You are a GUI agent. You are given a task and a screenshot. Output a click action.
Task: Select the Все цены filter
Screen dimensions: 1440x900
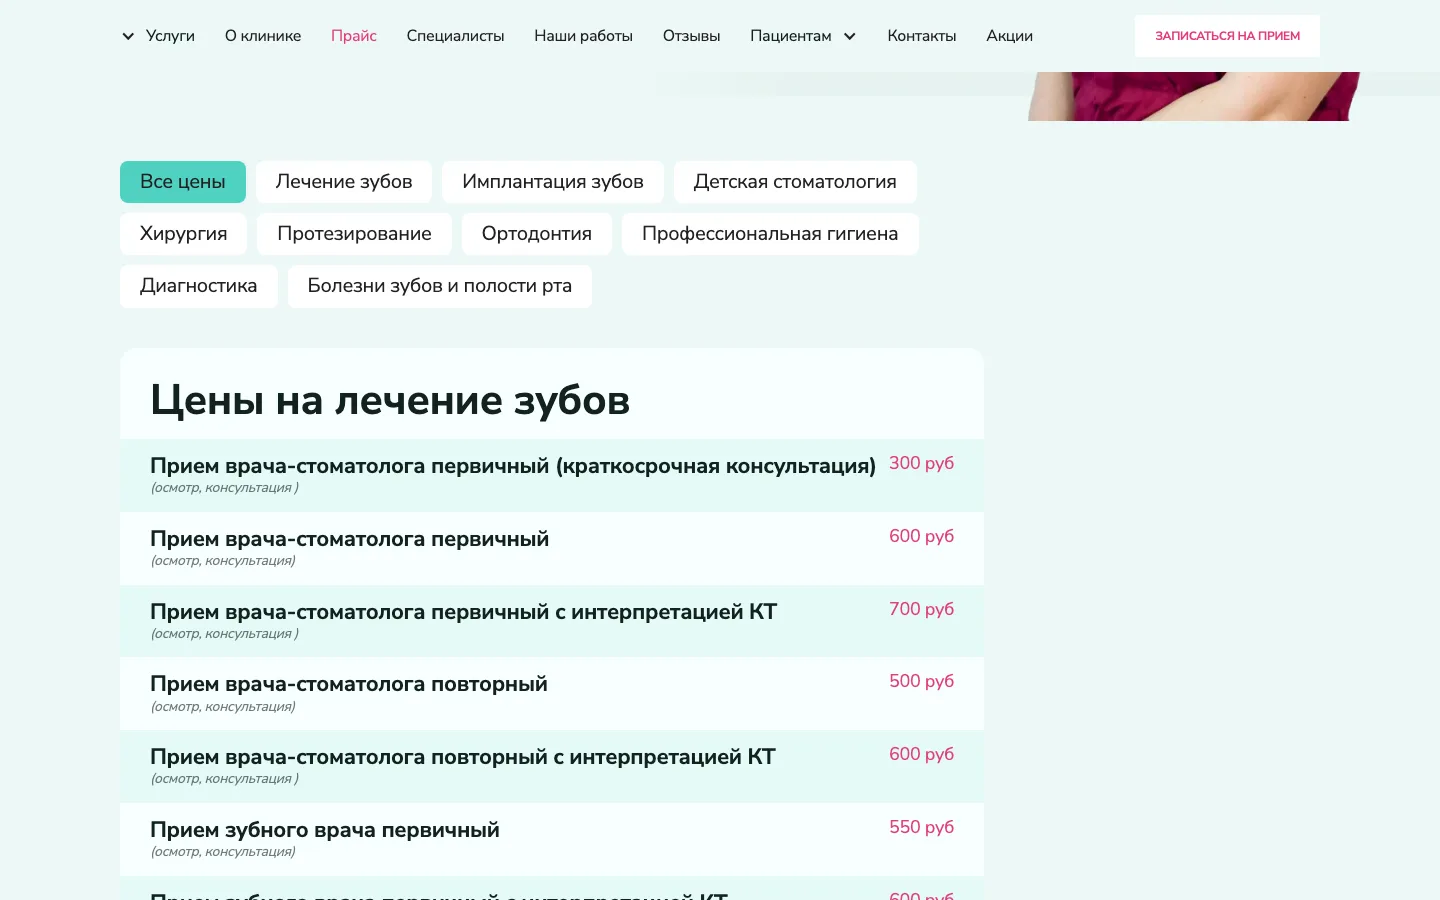click(183, 182)
